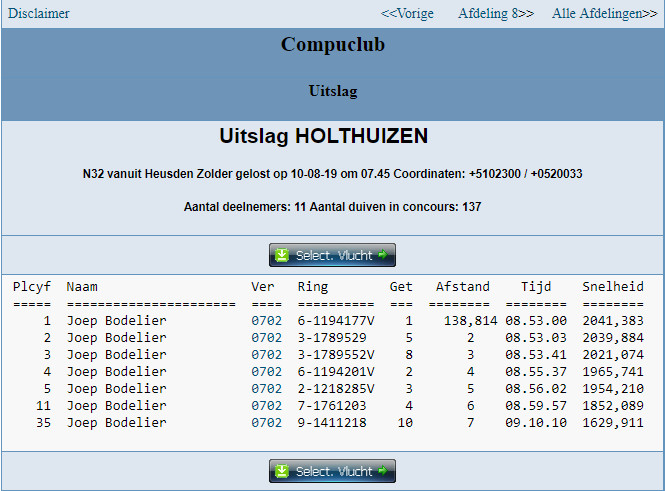Screen dimensions: 665x491
Task: Open the Afdeling 8>> link
Action: (x=496, y=14)
